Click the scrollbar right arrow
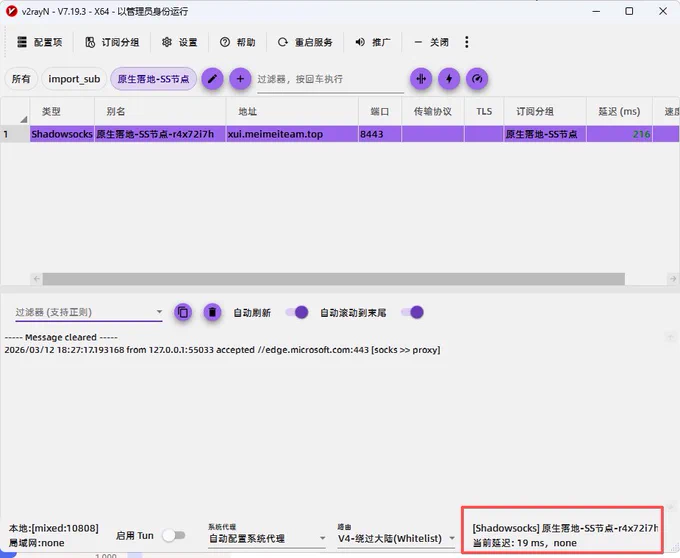Image resolution: width=680 pixels, height=558 pixels. click(x=673, y=279)
